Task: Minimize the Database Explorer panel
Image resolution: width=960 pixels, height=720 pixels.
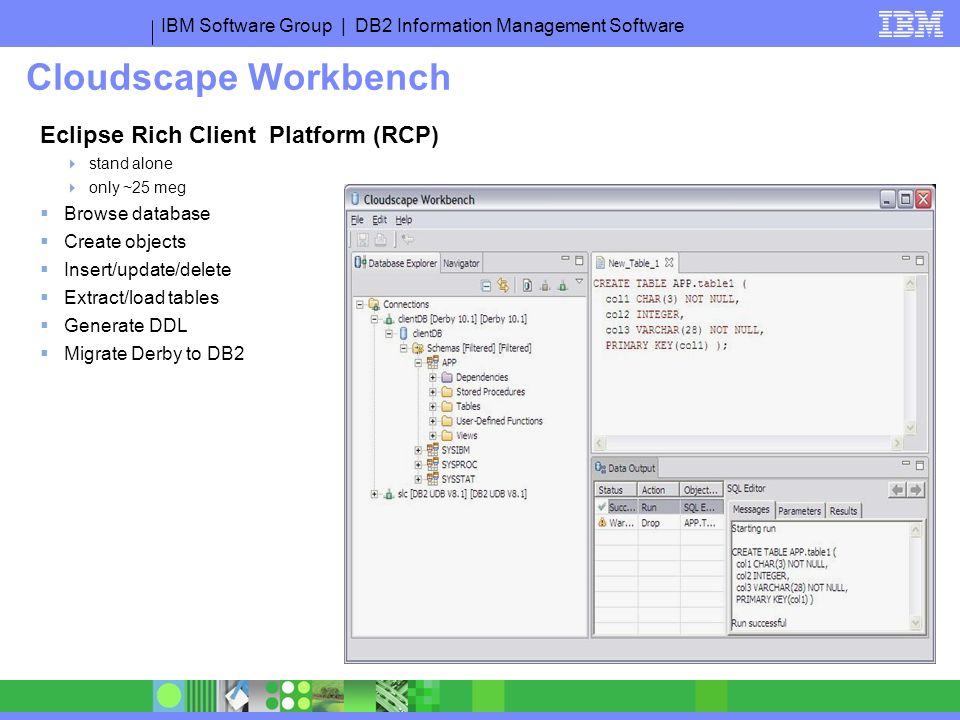Action: [x=565, y=259]
